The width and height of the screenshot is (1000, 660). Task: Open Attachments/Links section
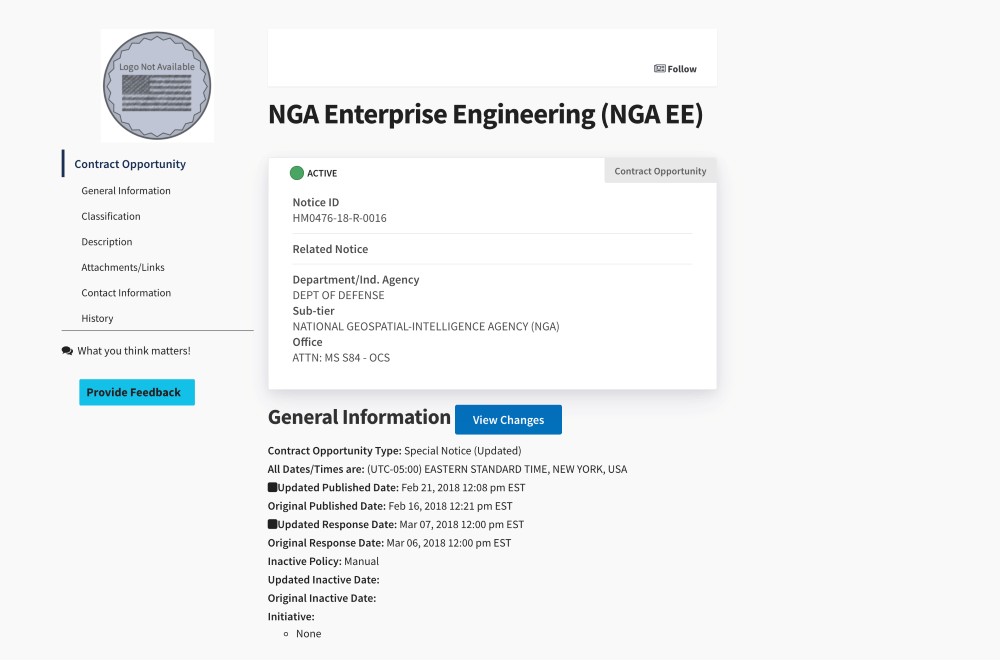(x=122, y=267)
